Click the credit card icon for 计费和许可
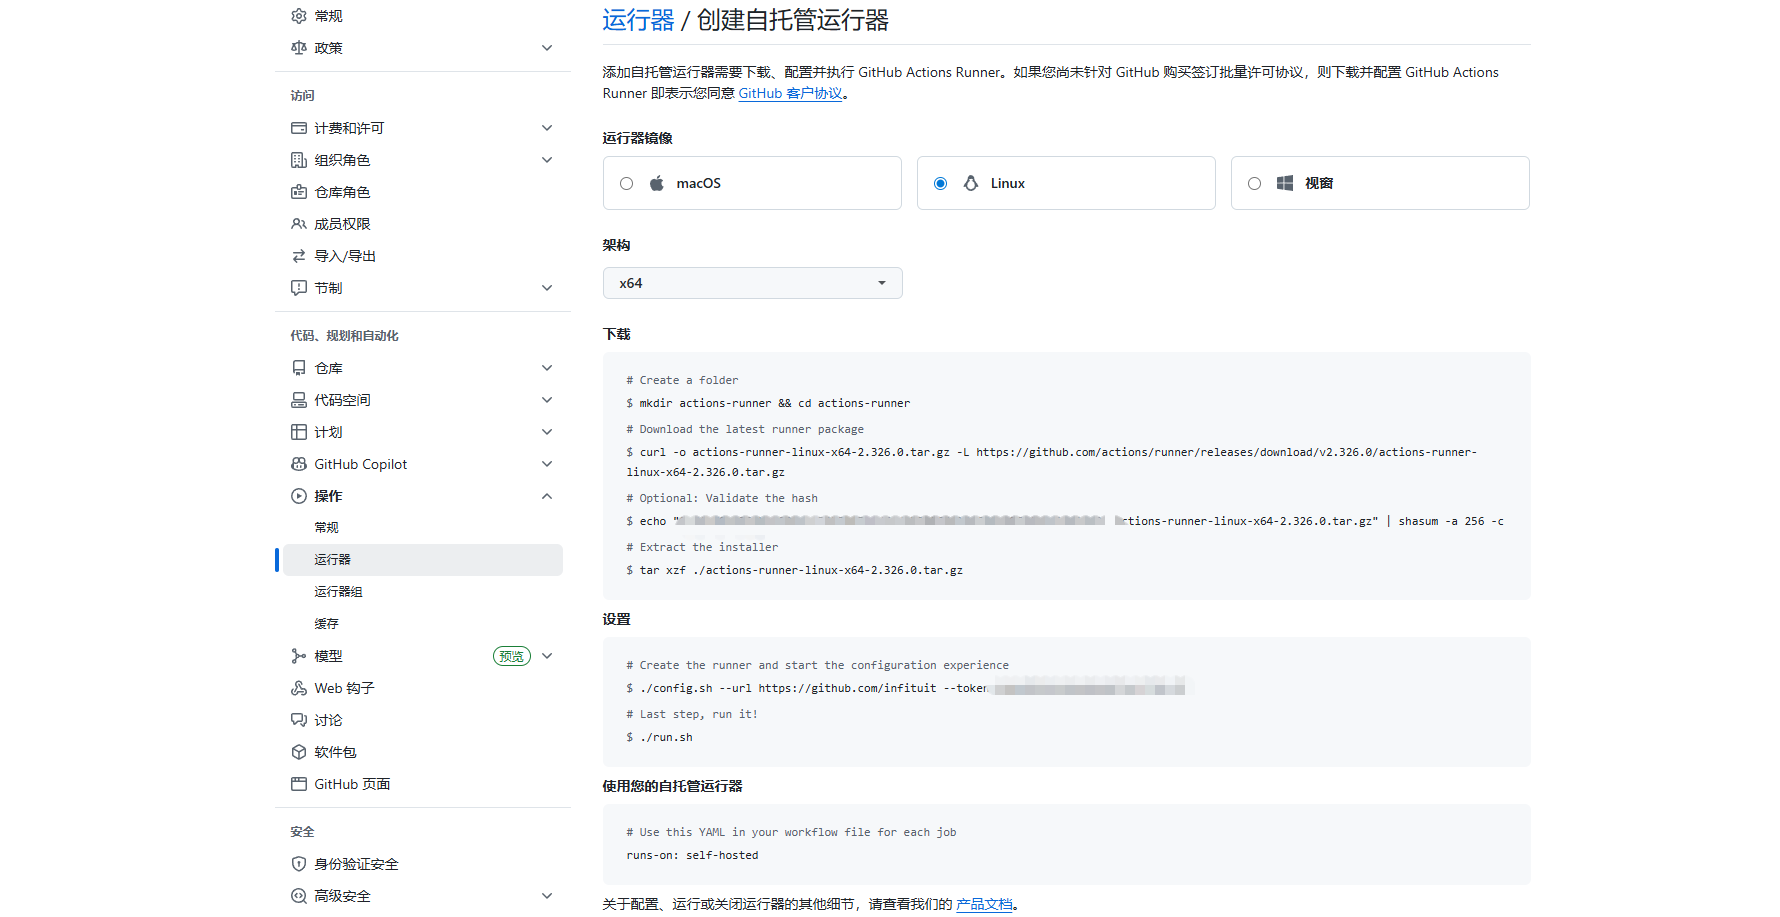The image size is (1780, 917). point(298,128)
